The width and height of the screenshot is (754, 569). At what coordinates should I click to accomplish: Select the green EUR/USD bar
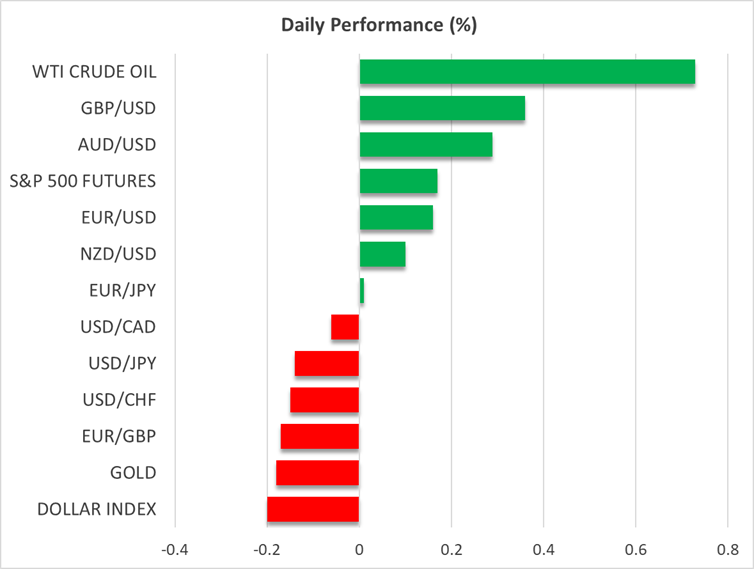[x=396, y=217]
